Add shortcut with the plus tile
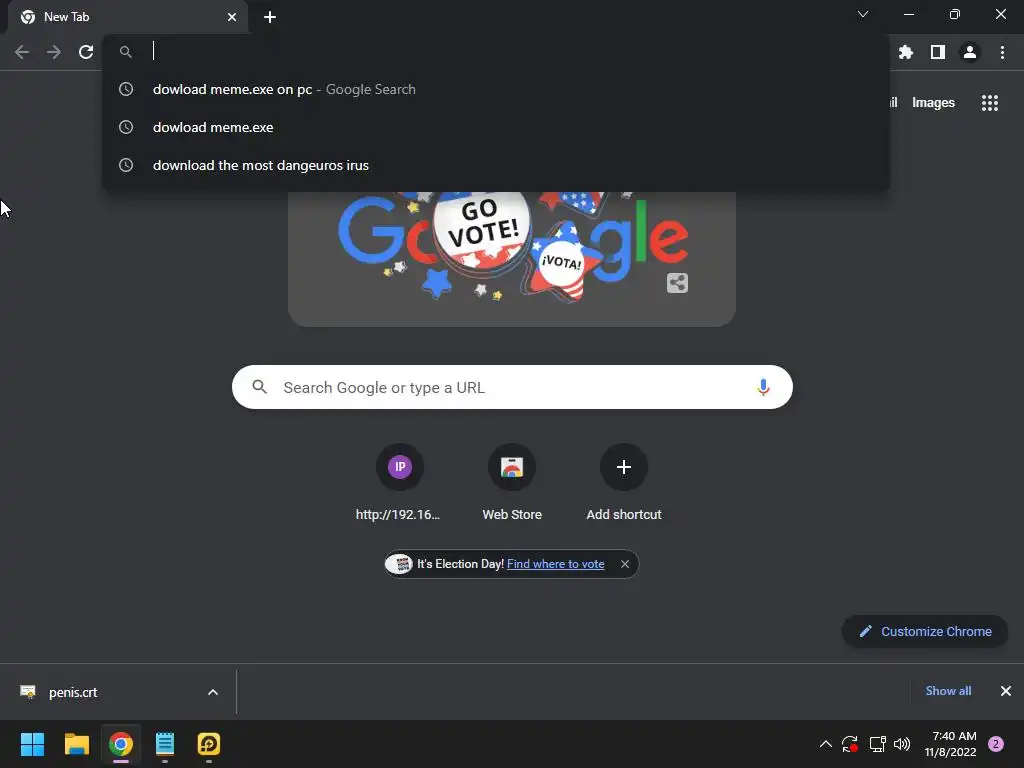 (x=624, y=483)
